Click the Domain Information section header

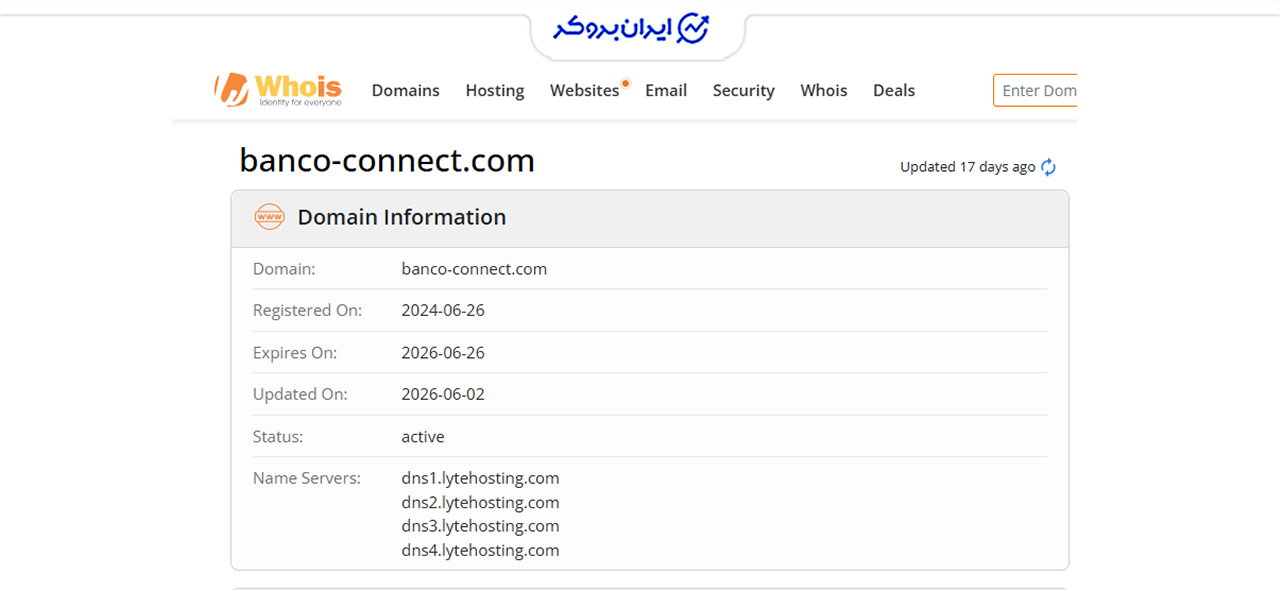click(650, 218)
